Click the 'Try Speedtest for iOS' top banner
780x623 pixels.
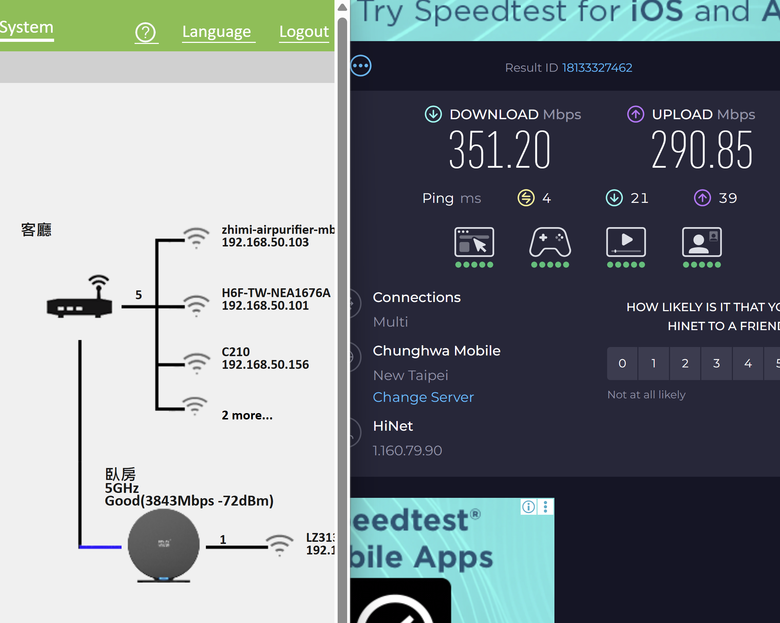click(565, 20)
